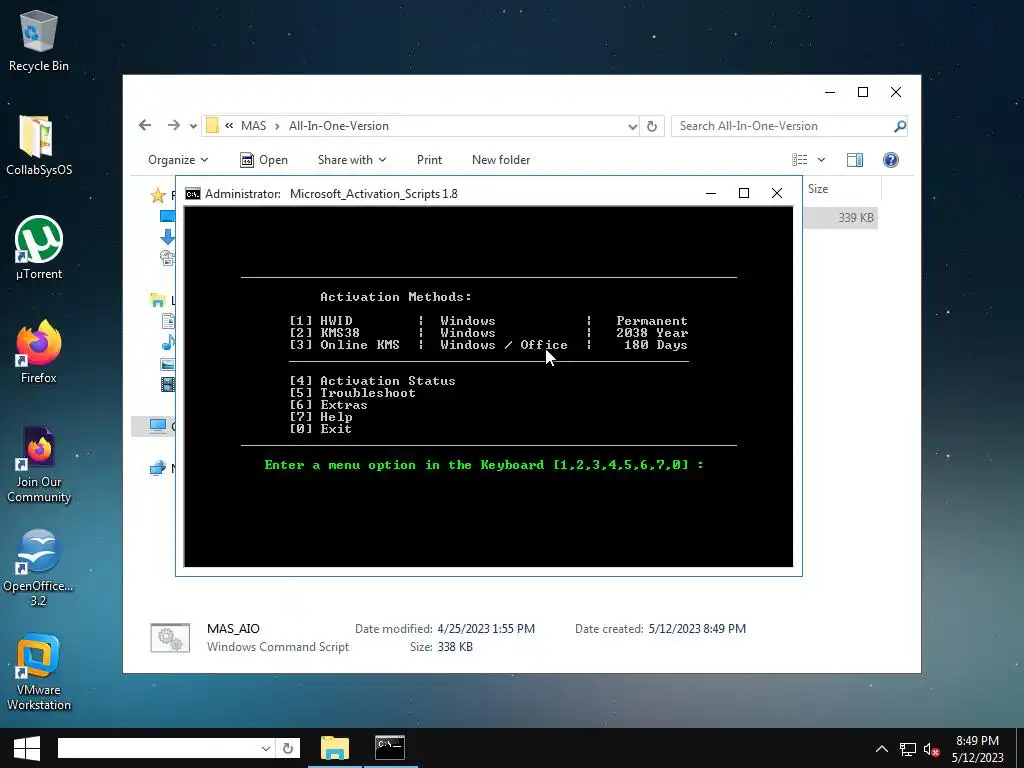This screenshot has height=768, width=1024.
Task: Open the Share with menu
Action: [x=352, y=160]
